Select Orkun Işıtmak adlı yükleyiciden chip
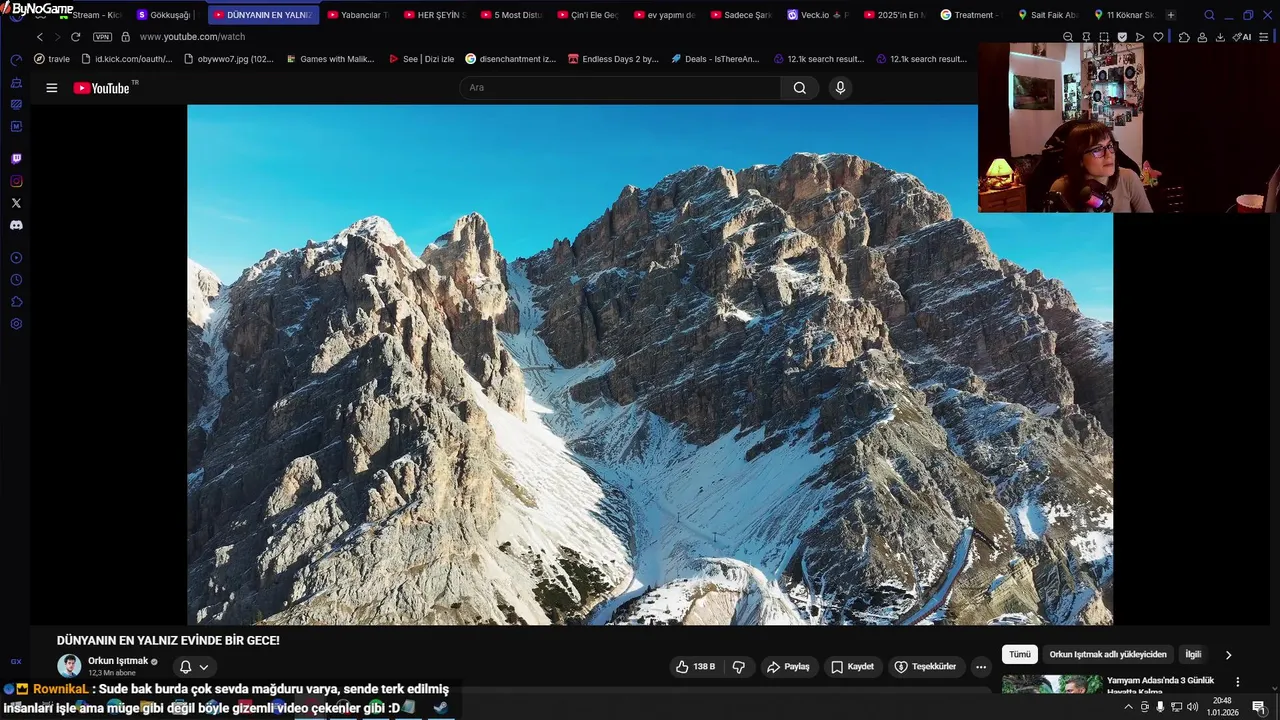This screenshot has width=1280, height=720. click(1108, 655)
